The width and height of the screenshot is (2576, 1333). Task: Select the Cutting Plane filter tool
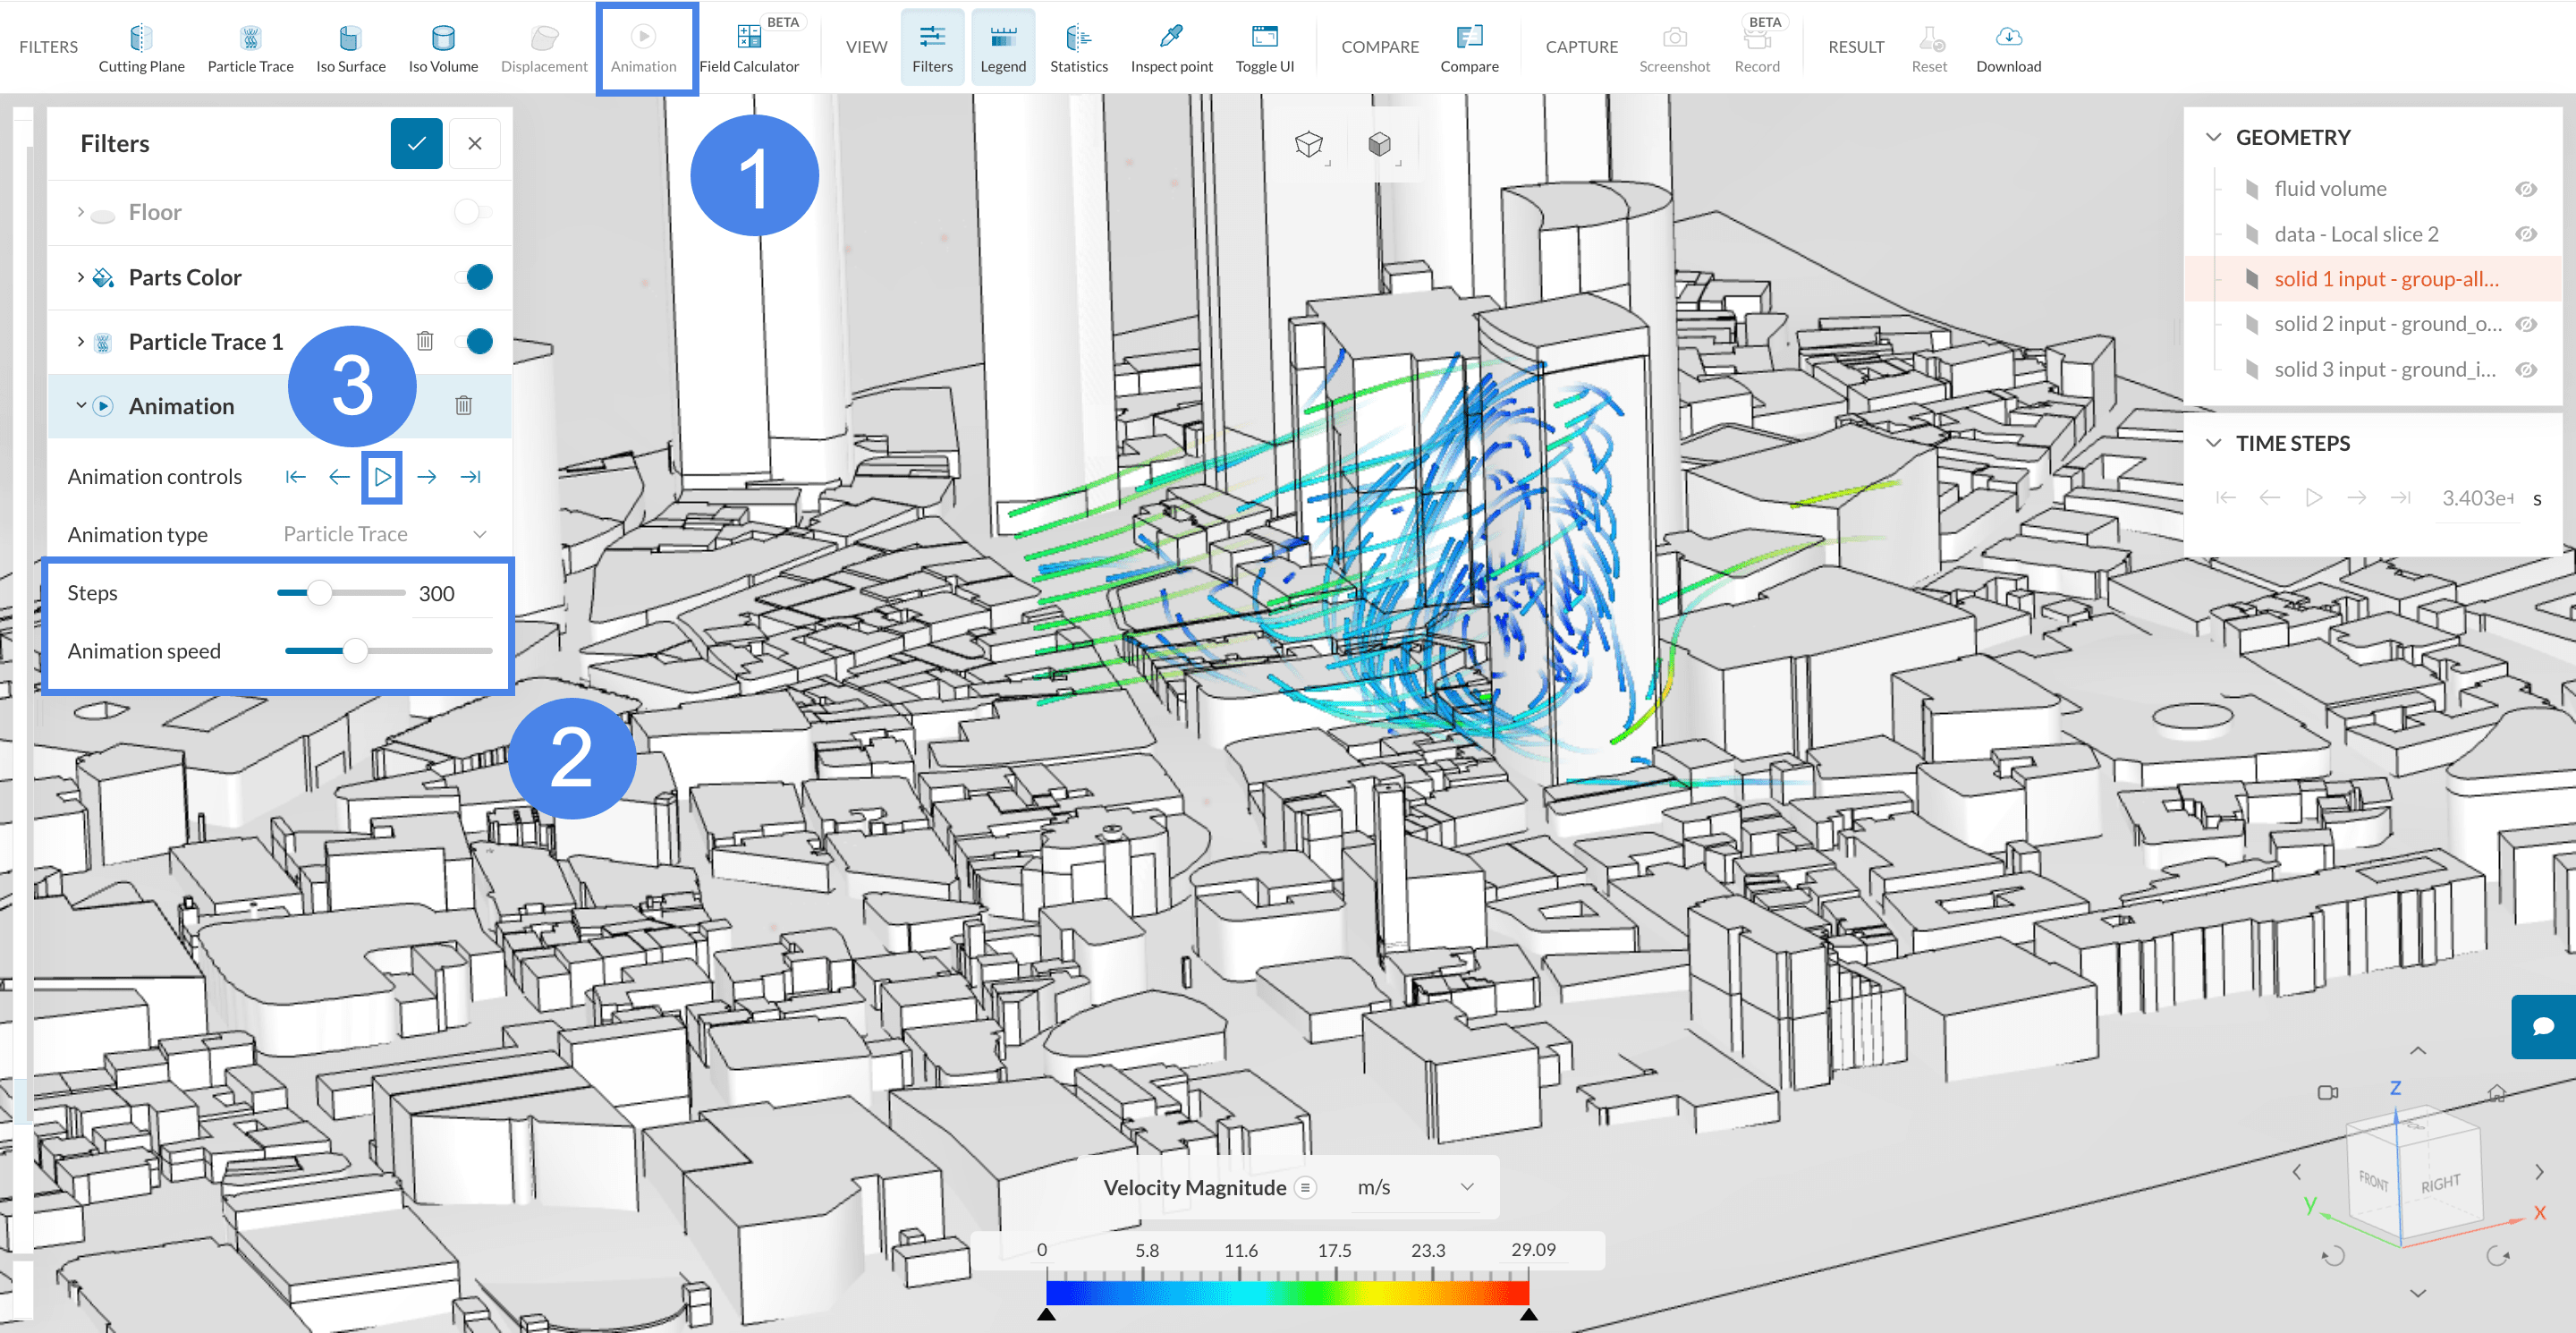coord(141,48)
